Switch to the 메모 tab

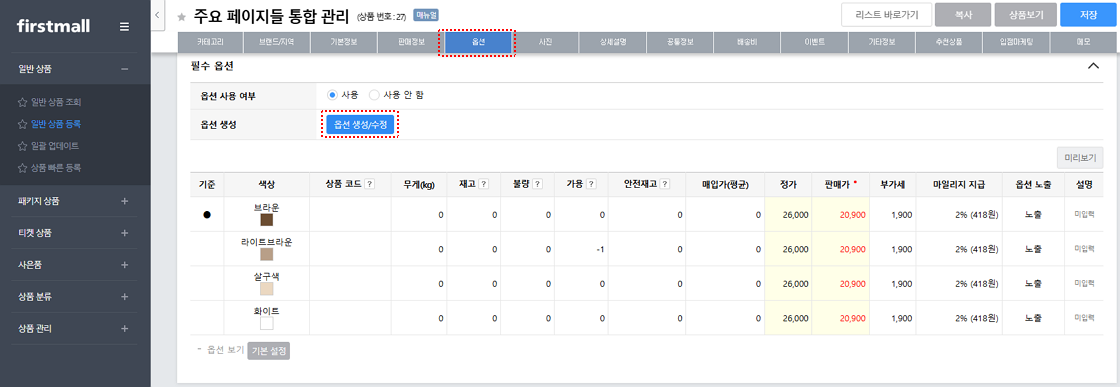tap(1083, 43)
